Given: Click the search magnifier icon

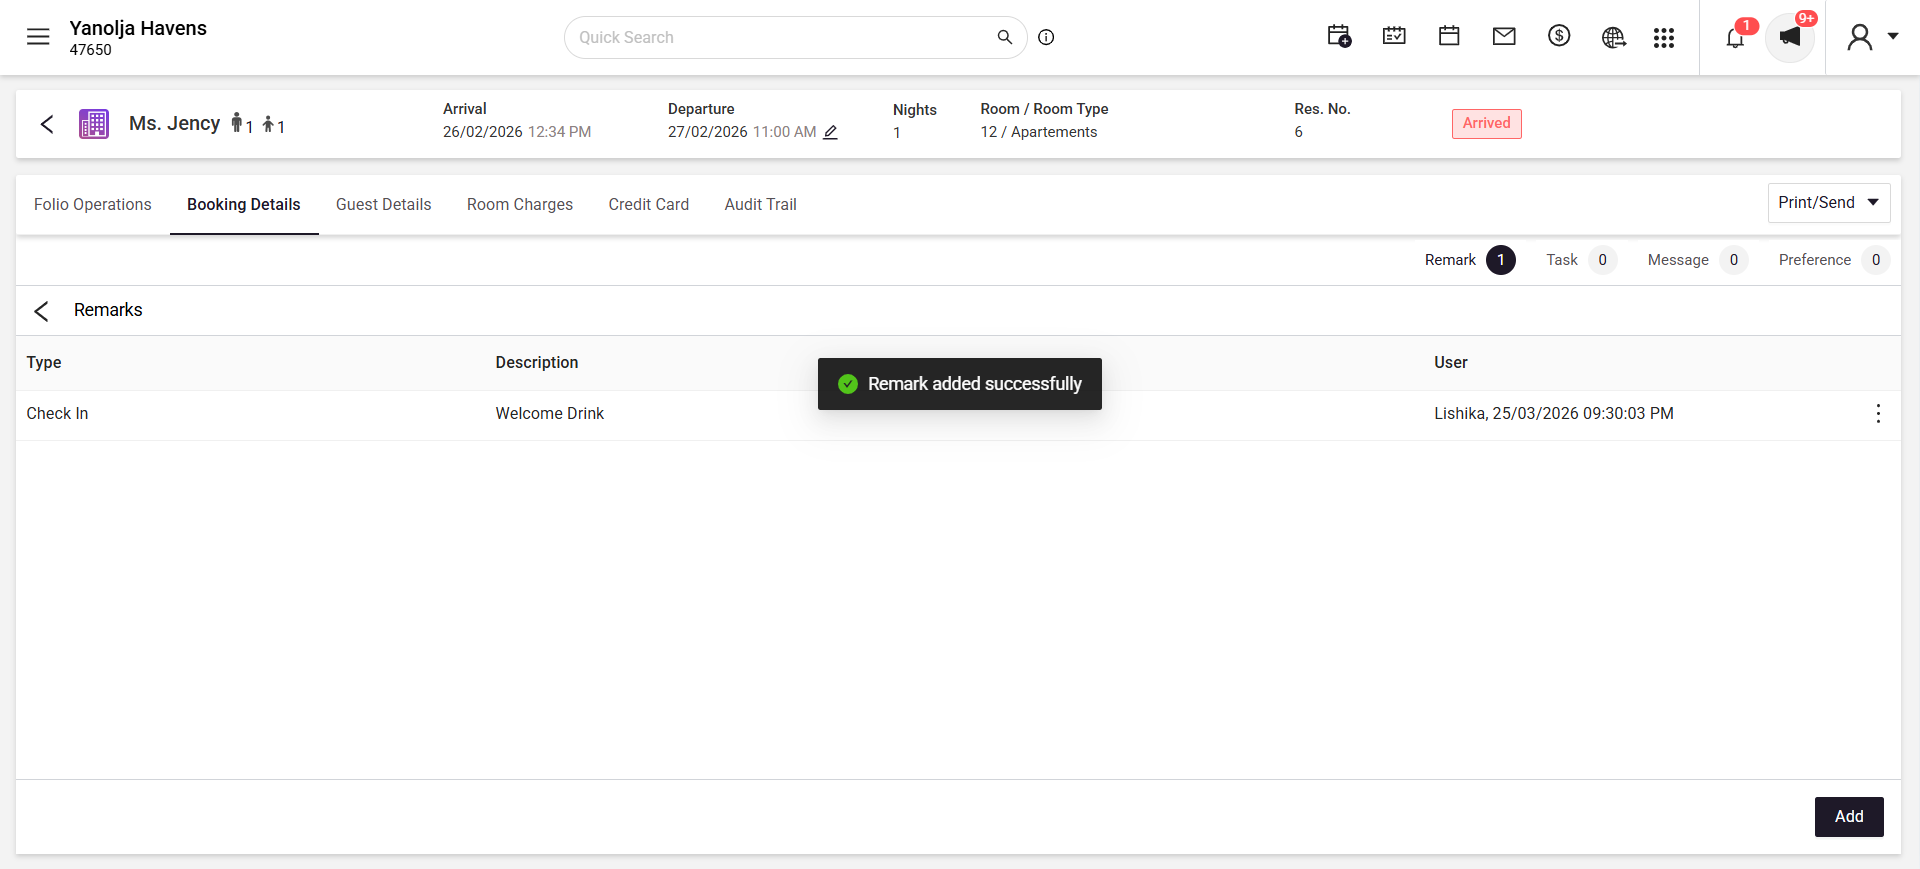Looking at the screenshot, I should tap(1005, 37).
